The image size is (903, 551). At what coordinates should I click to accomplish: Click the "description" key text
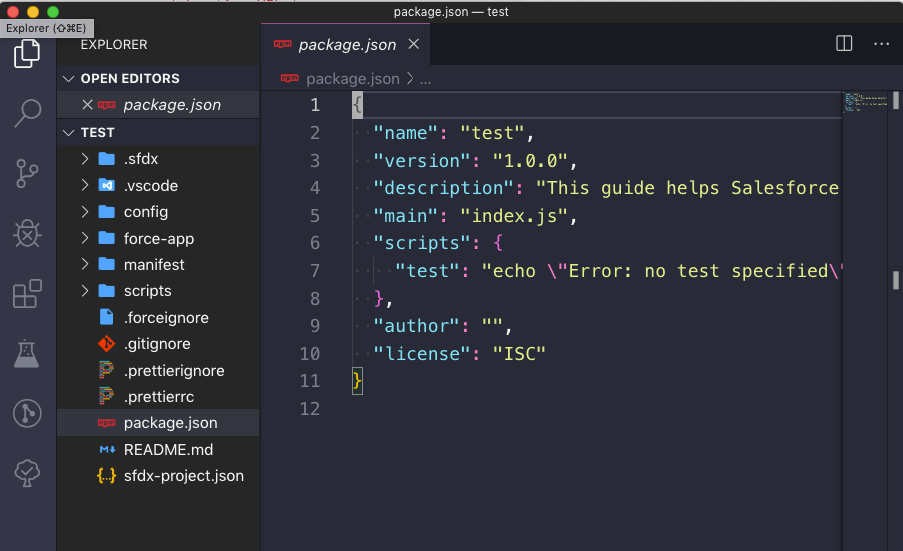(x=443, y=188)
